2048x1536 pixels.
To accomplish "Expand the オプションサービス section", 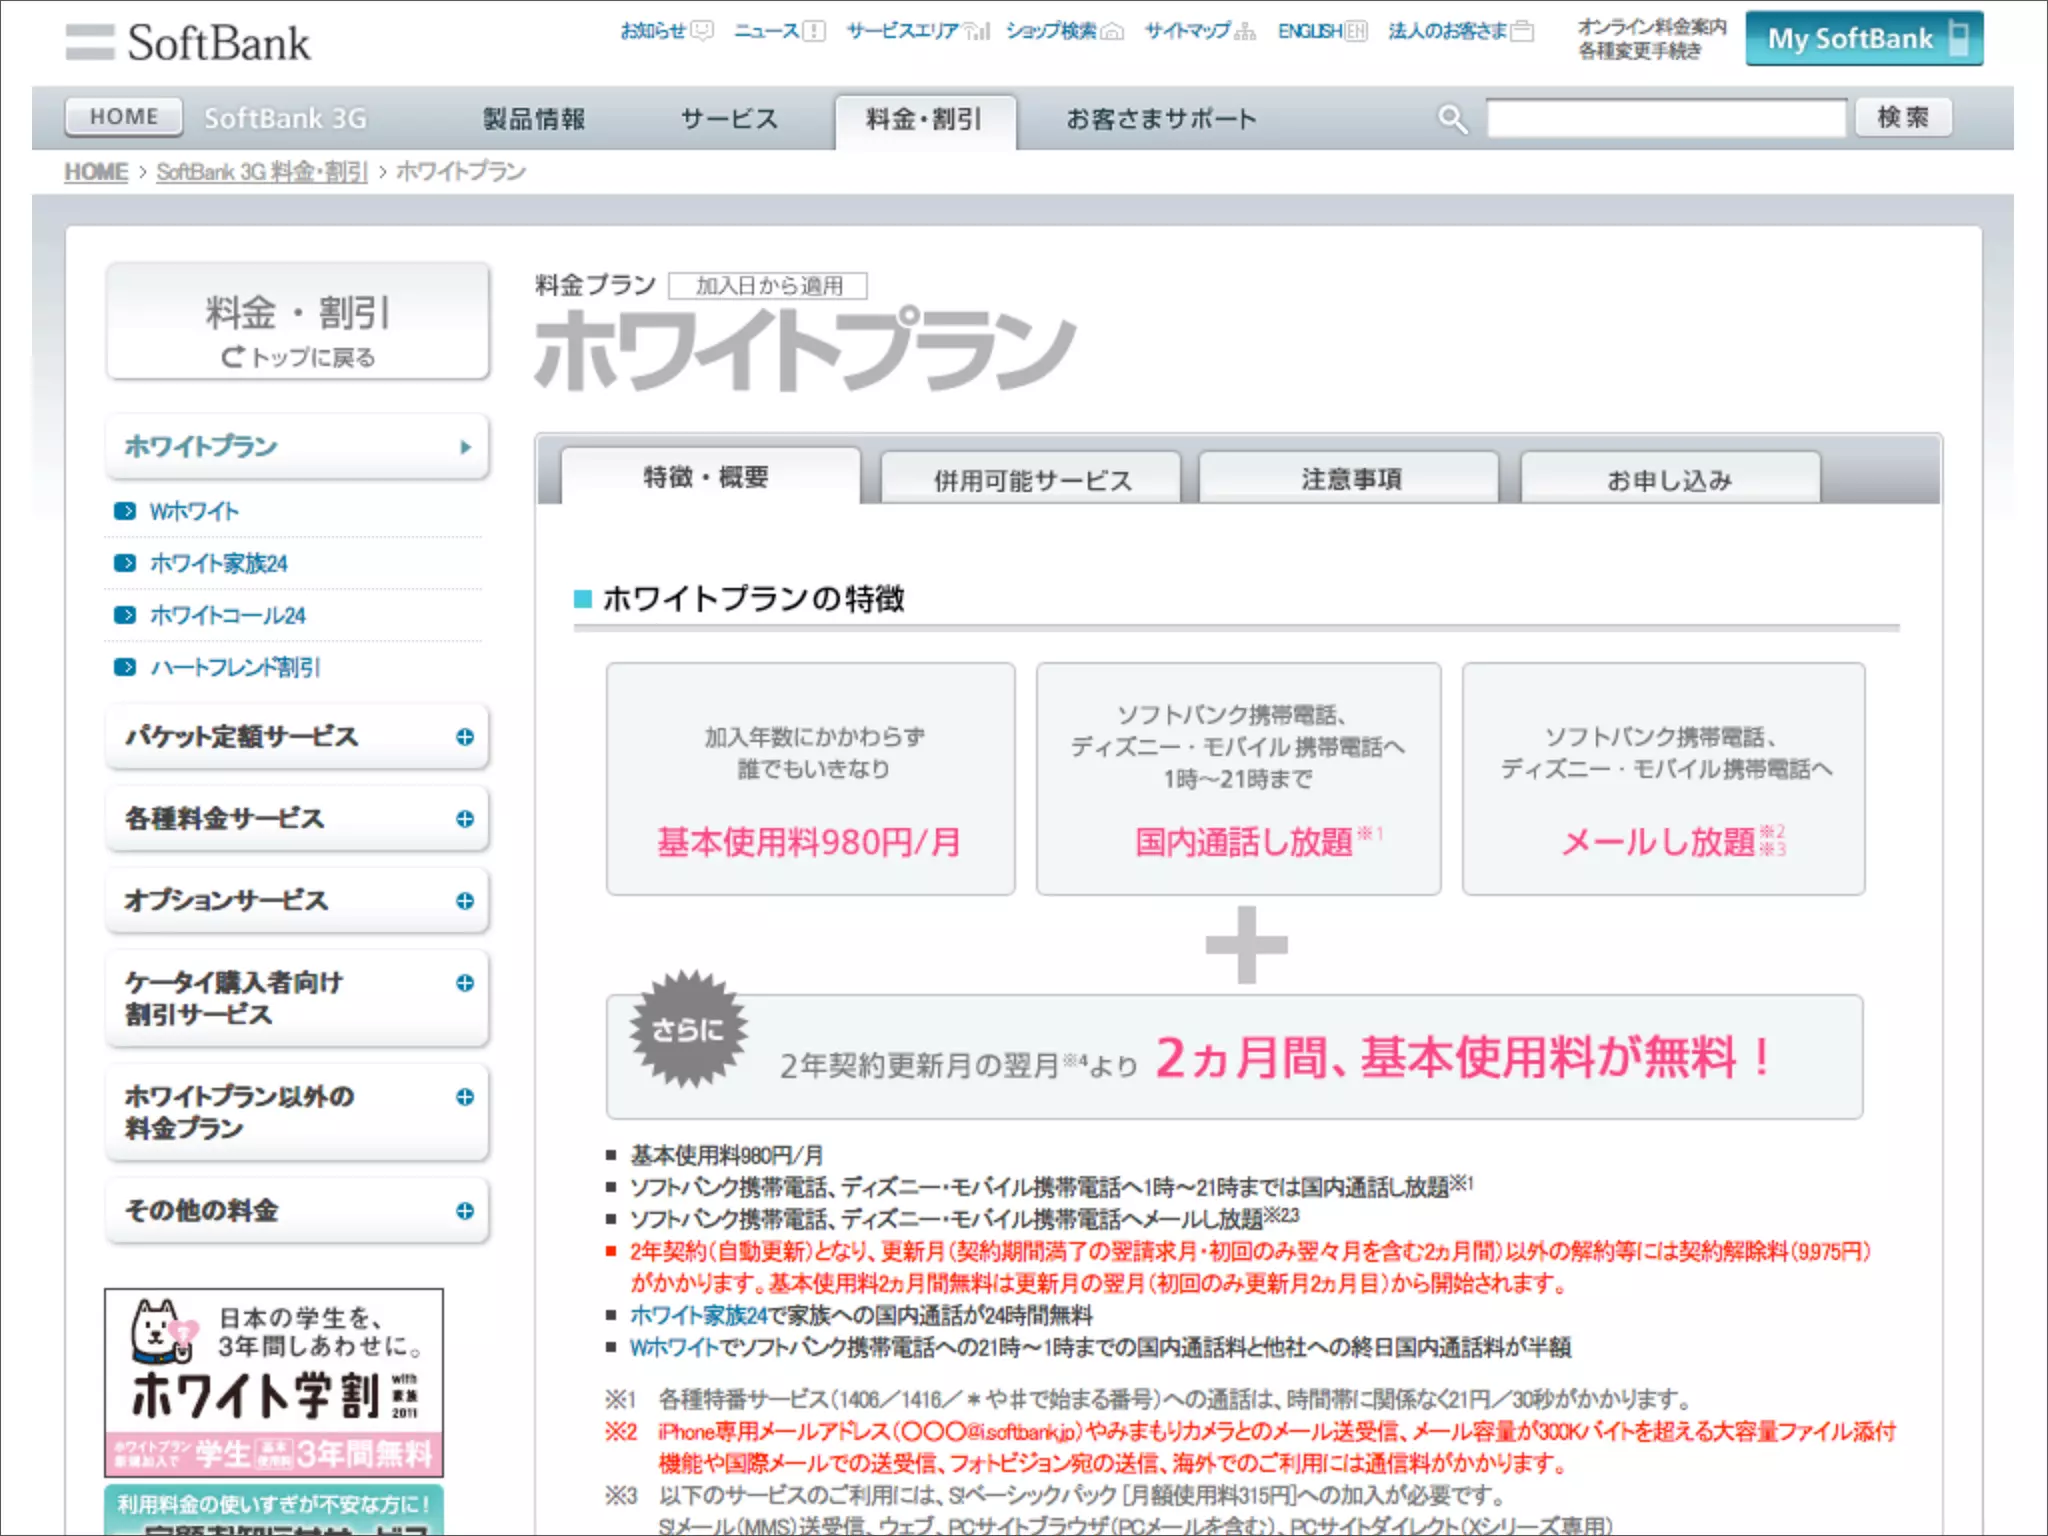I will 465,901.
